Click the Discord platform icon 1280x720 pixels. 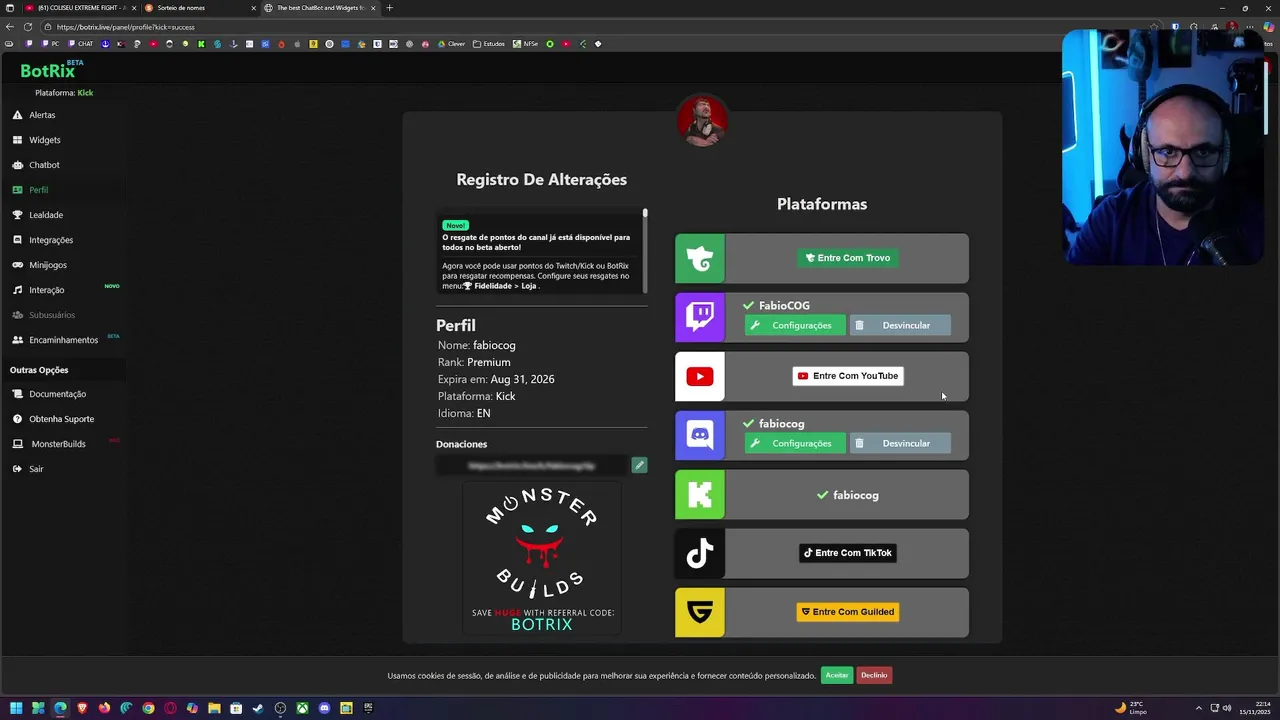[x=700, y=435]
